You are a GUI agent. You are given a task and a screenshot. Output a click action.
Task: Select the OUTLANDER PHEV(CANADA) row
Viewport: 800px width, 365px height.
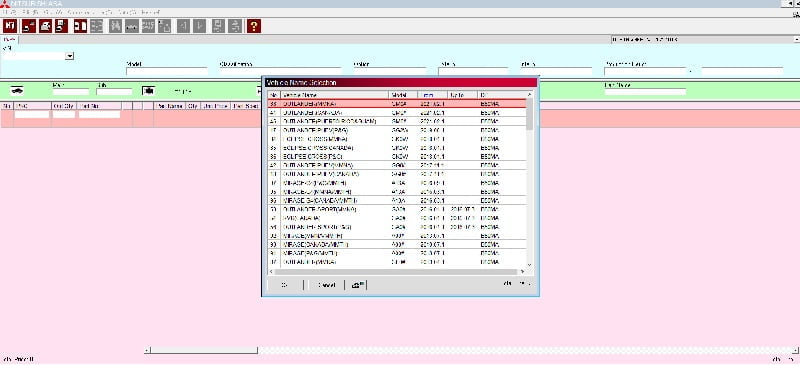pos(397,174)
